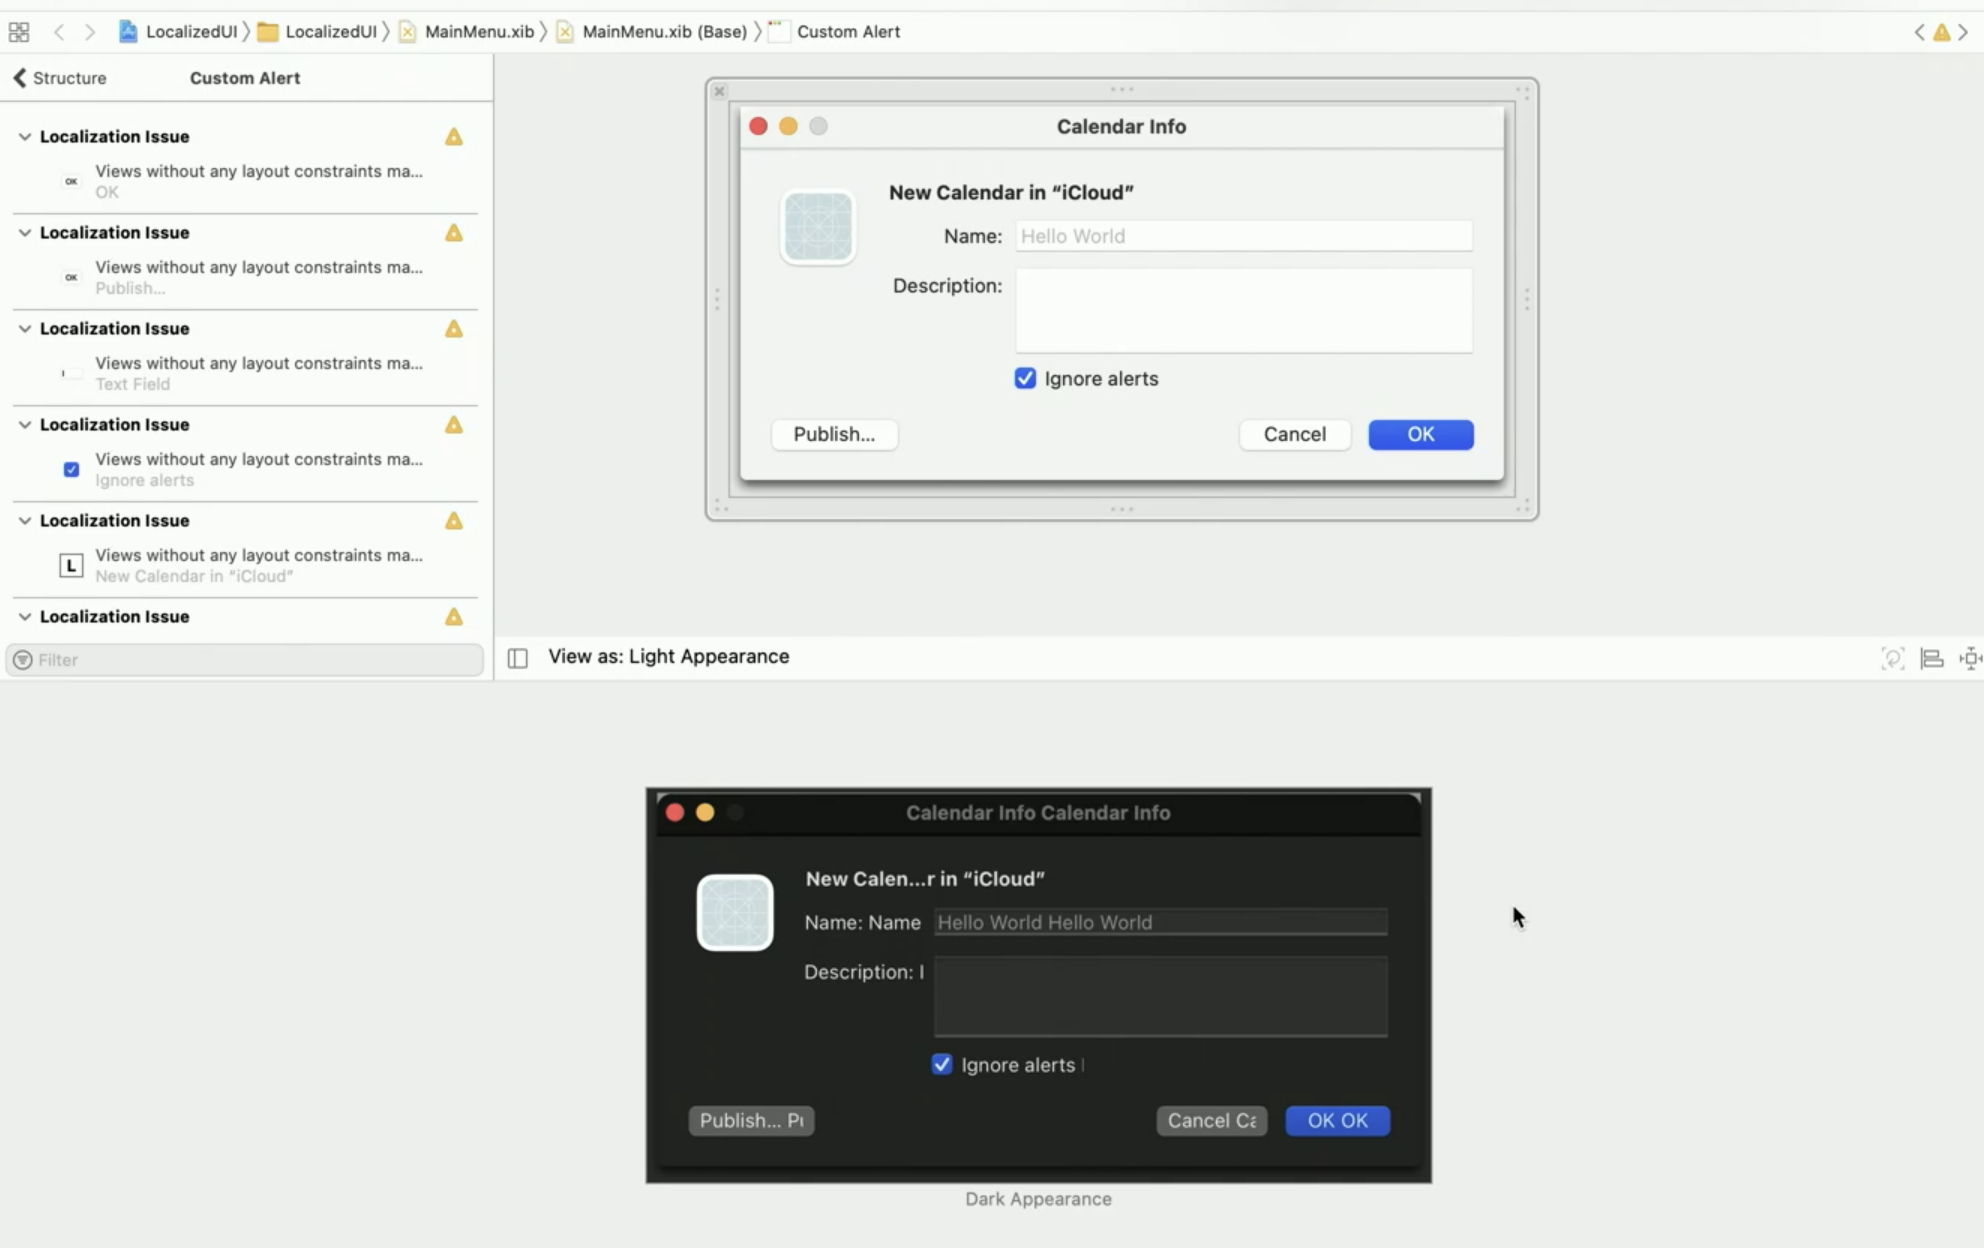Click the Align layout icon
Screen dimensions: 1984x1248
click(x=1932, y=658)
